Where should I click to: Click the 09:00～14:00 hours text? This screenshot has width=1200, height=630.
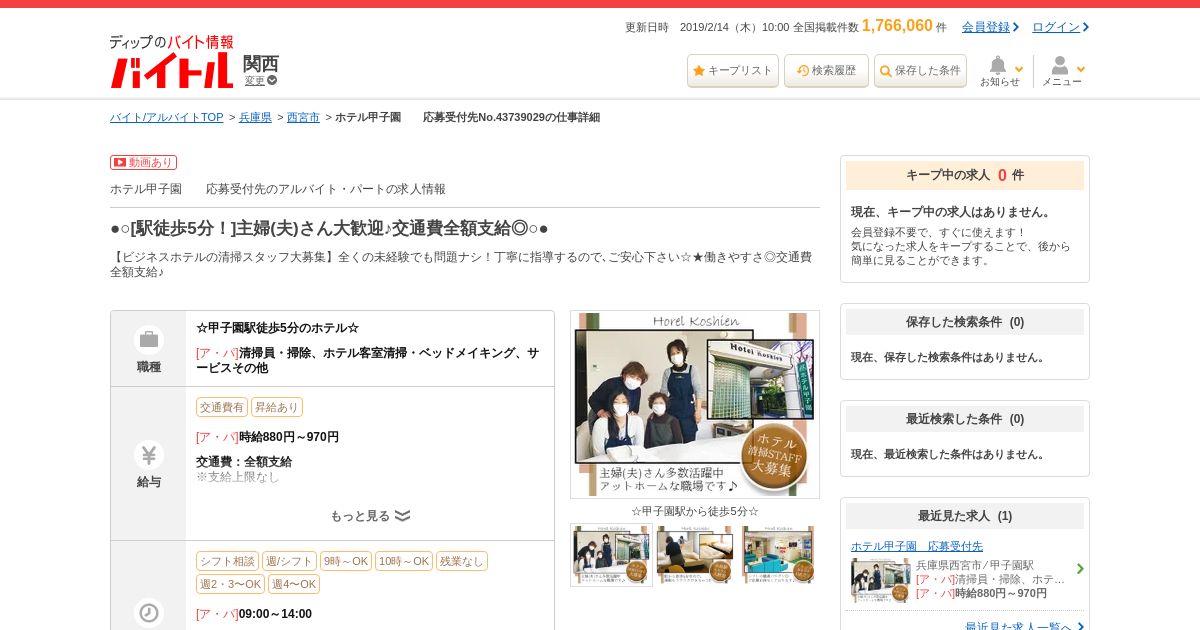275,614
